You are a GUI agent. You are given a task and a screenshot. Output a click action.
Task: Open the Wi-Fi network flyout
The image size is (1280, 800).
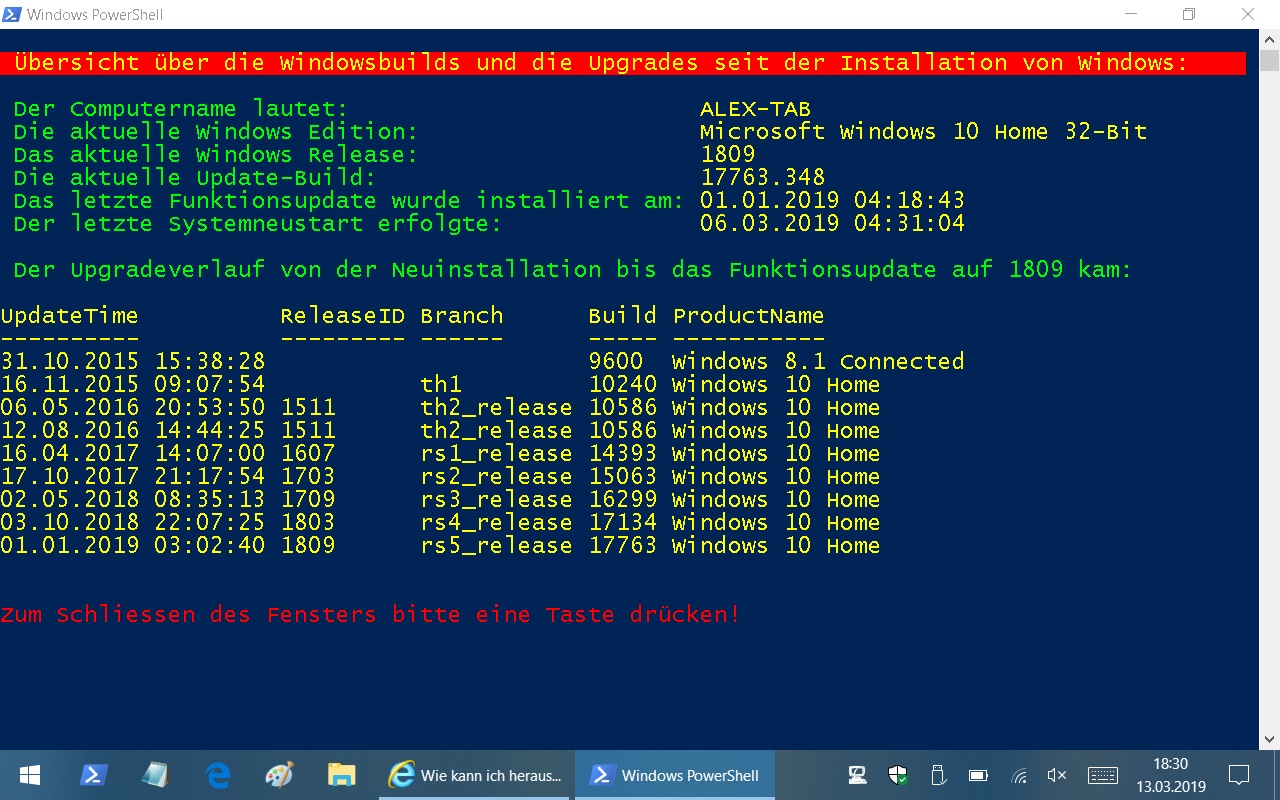coord(1019,775)
